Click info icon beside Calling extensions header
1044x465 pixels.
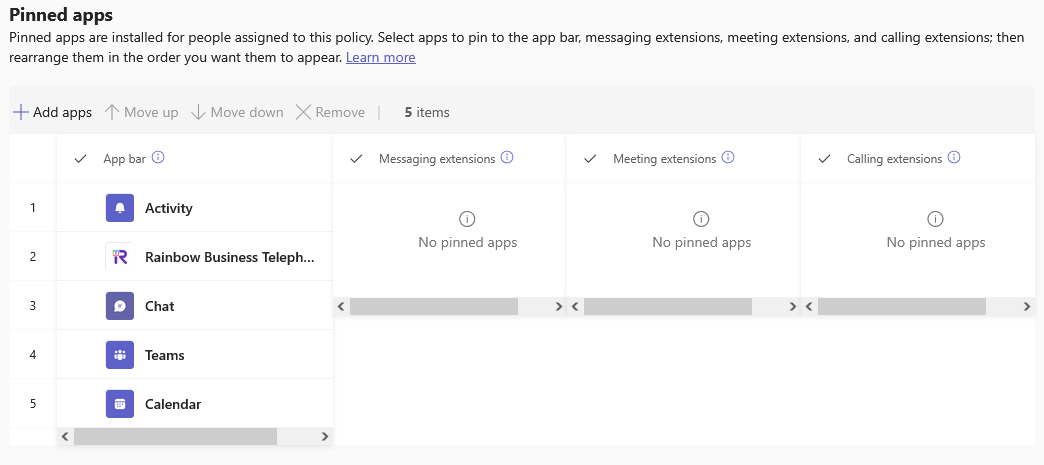(x=954, y=158)
